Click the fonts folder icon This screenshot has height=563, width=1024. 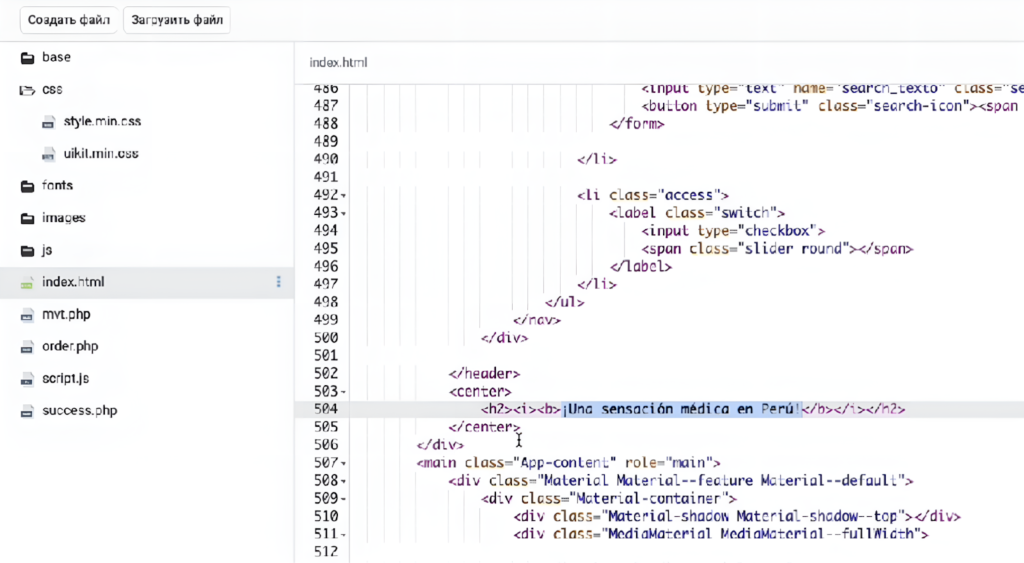tap(27, 186)
